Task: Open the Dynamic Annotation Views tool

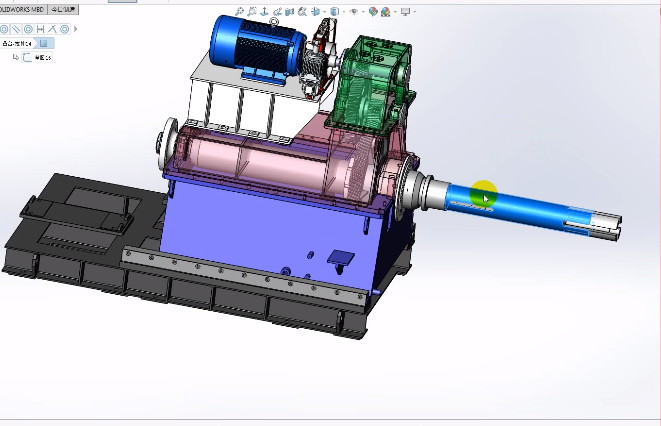Action: 302,12
